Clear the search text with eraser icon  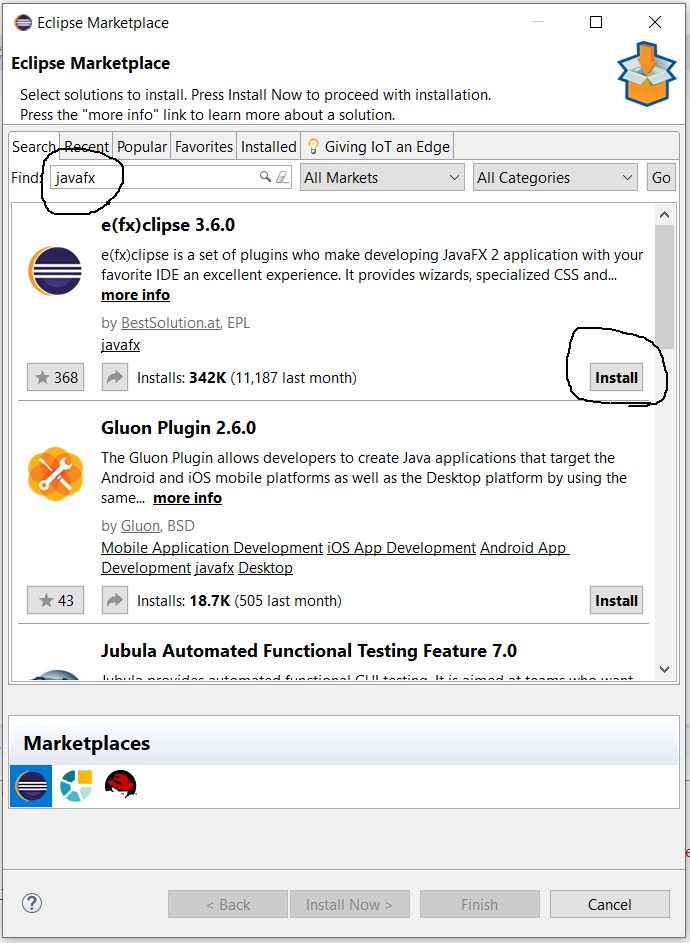(x=282, y=177)
